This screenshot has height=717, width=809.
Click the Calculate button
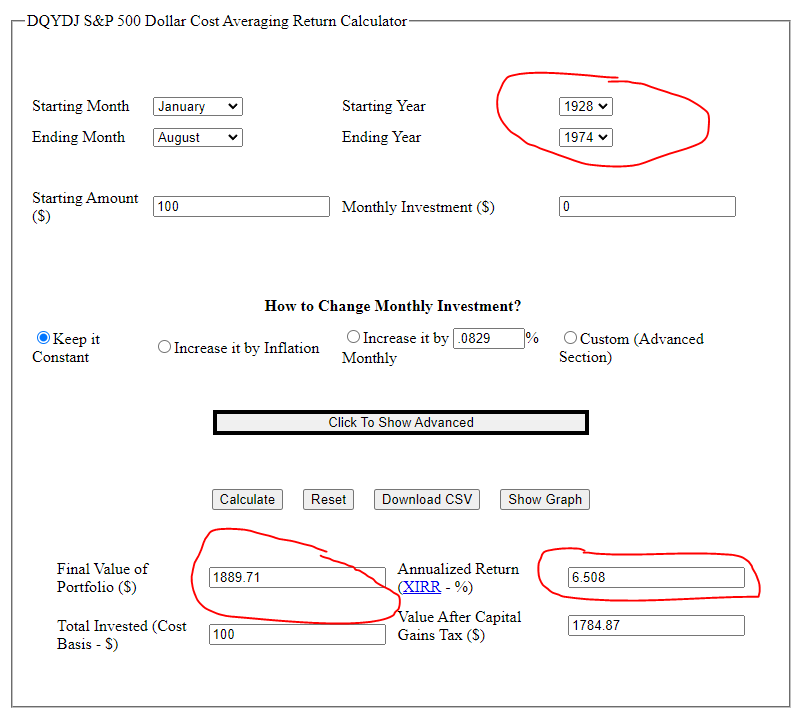pos(247,499)
